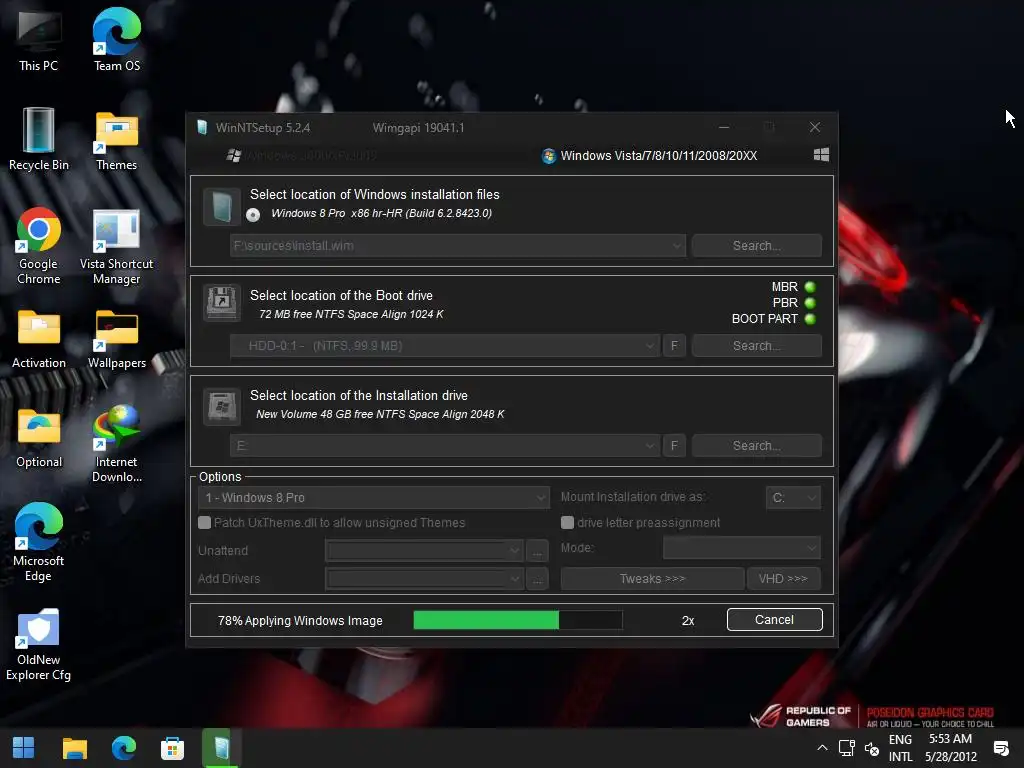Click the green Applying Windows Image progress bar
1024x768 pixels.
(x=518, y=620)
